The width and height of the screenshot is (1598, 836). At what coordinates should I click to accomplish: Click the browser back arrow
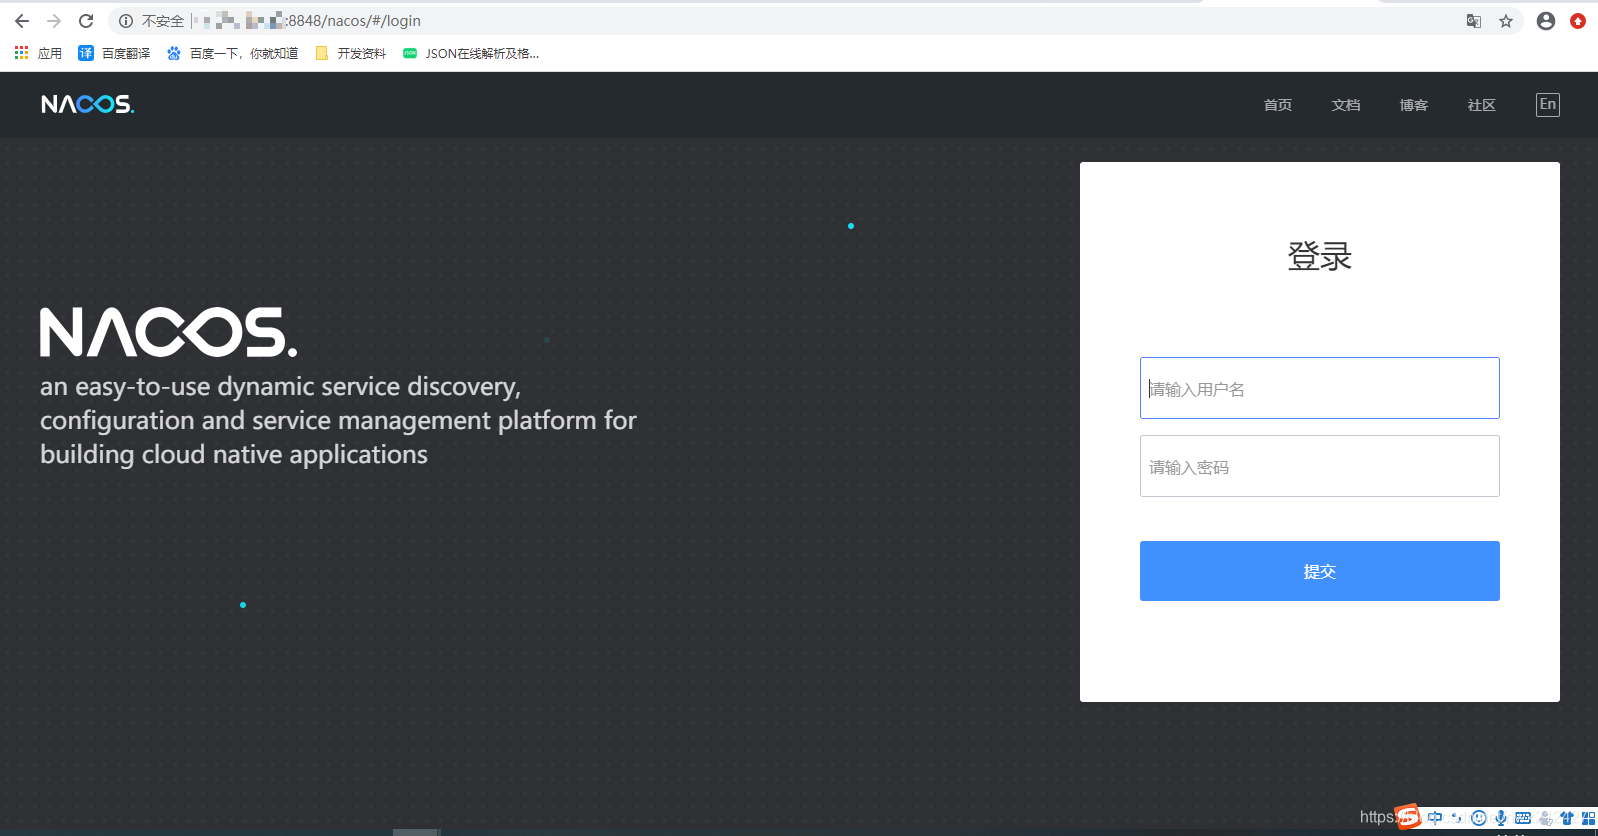tap(22, 21)
